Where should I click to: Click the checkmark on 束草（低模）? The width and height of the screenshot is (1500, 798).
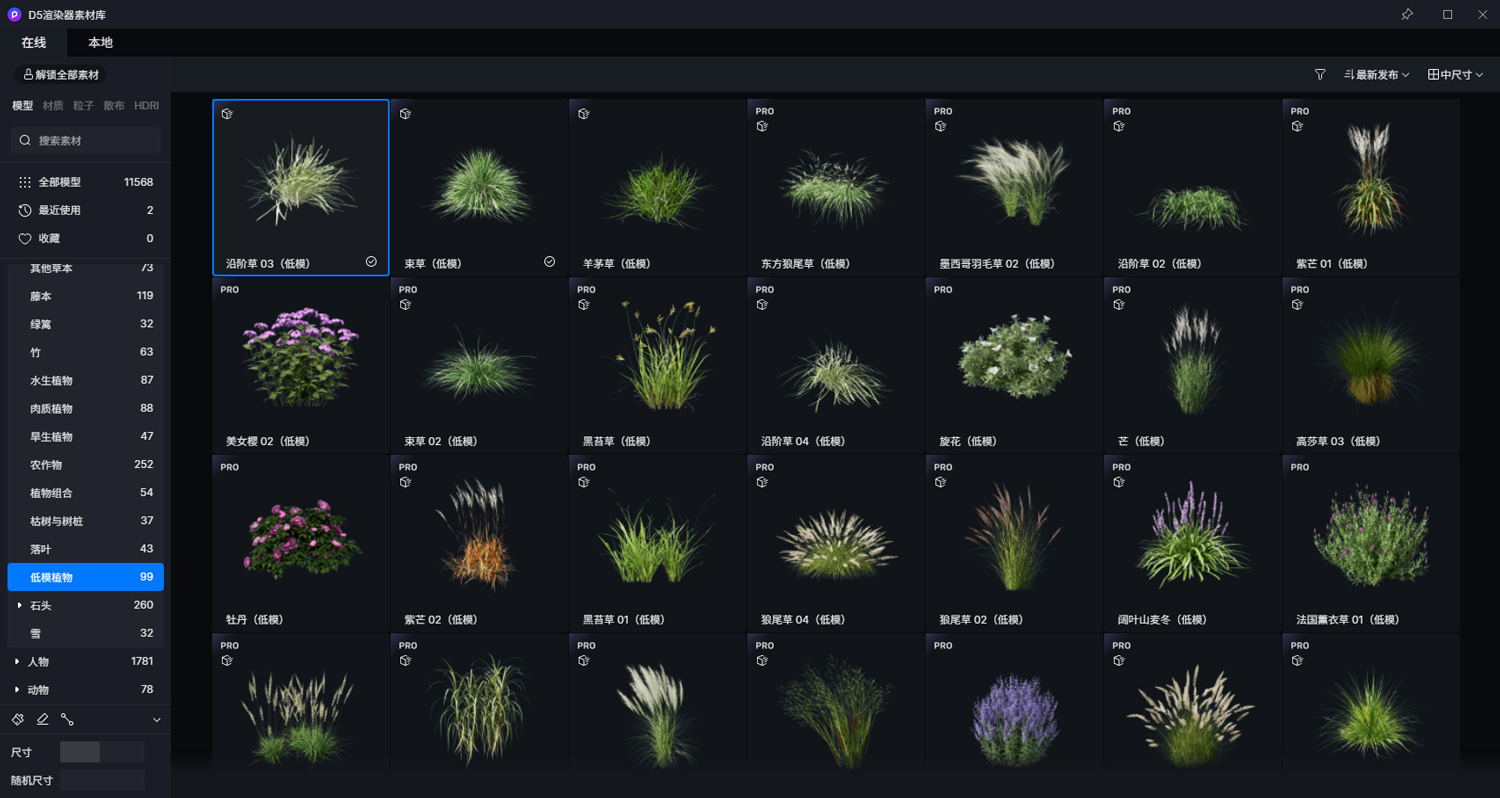point(549,262)
